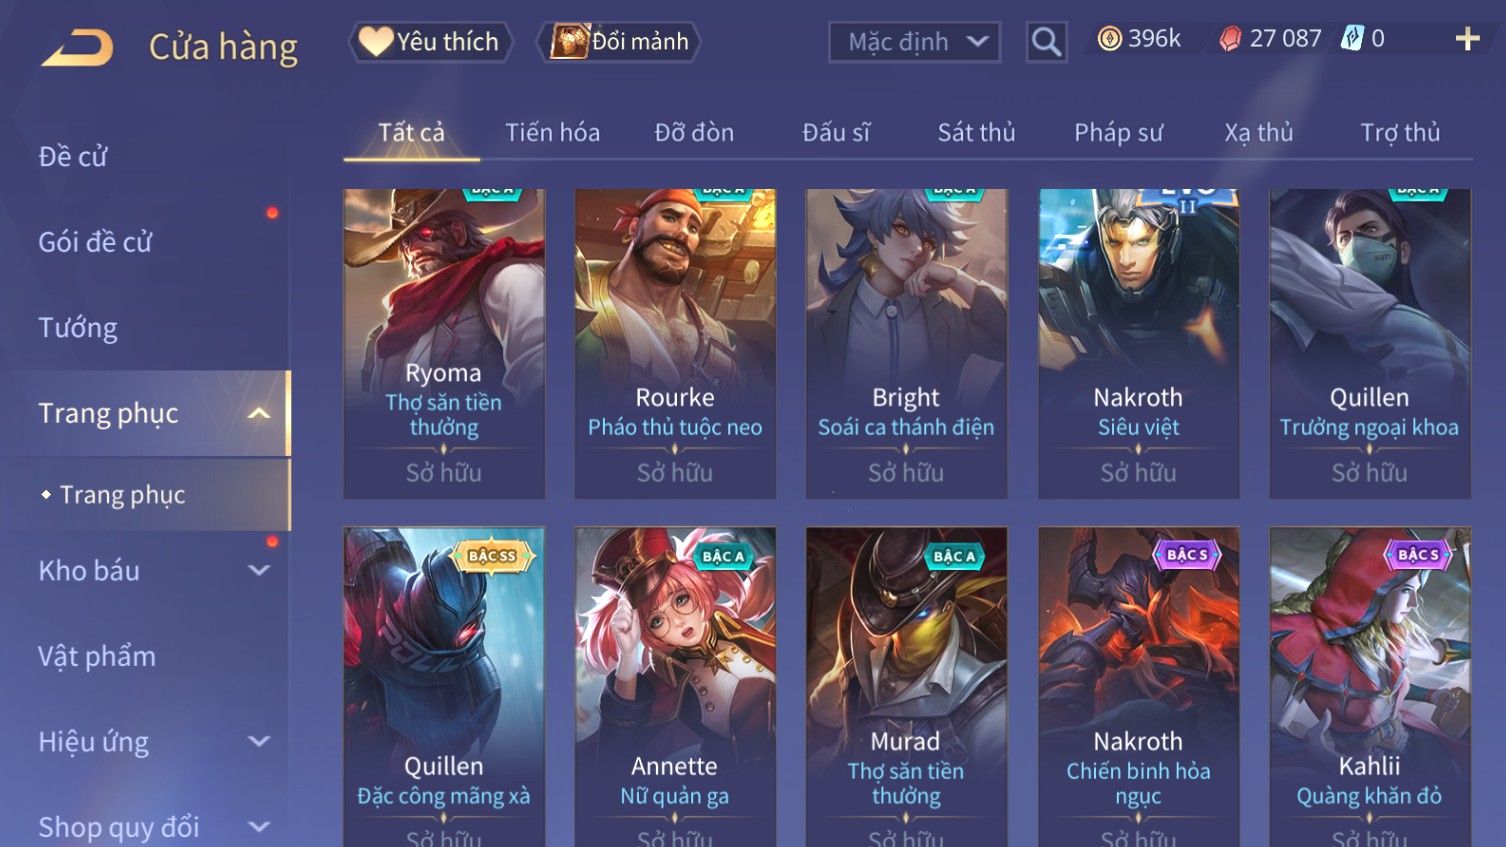Open the Mặc định sort dropdown
1506x847 pixels.
914,42
